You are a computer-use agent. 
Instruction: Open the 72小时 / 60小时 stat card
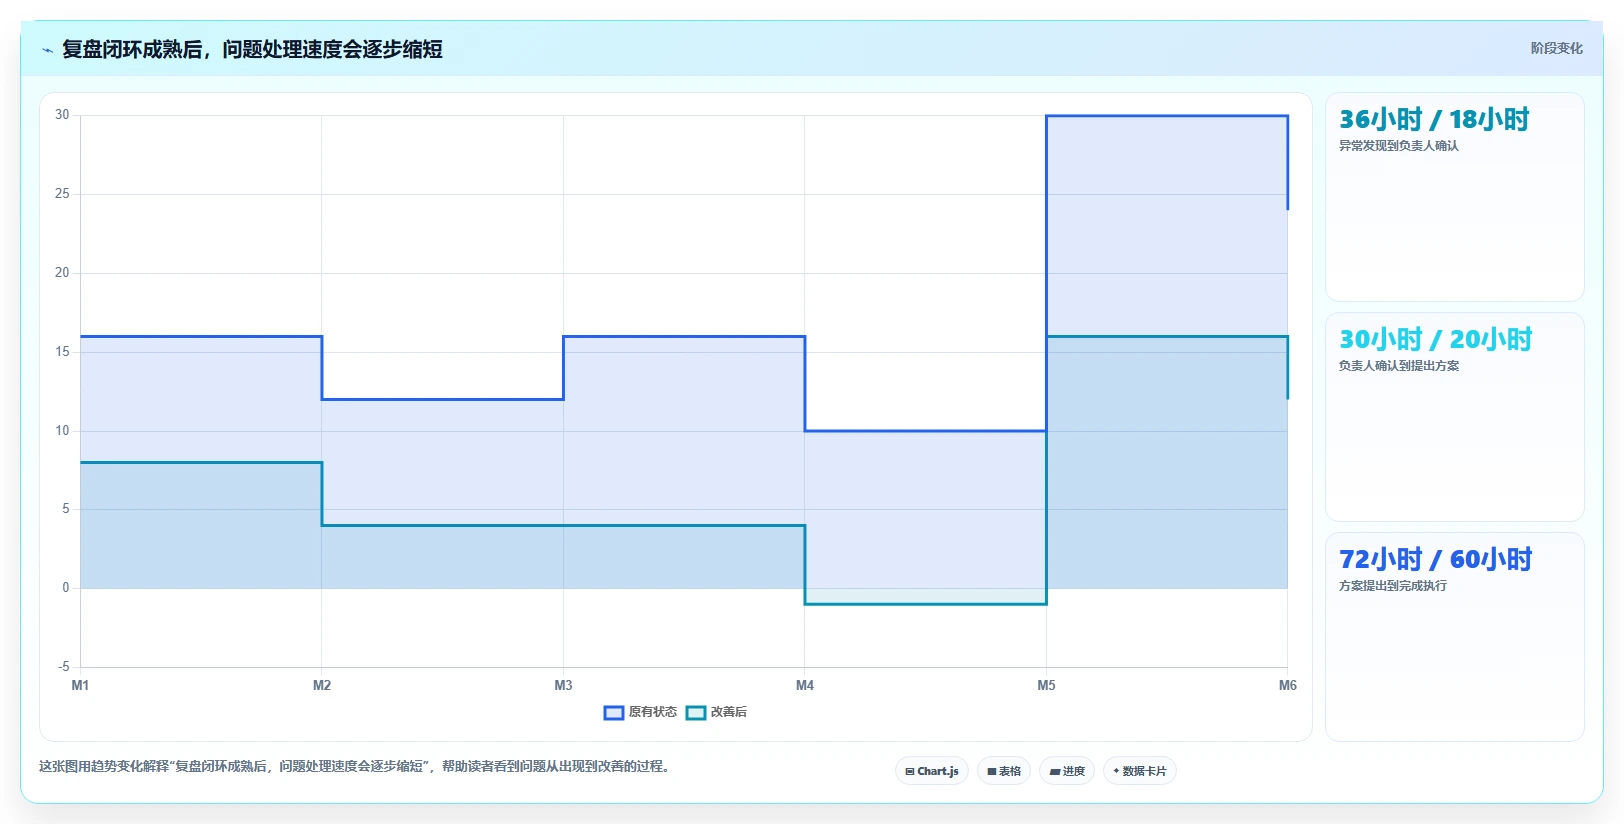coord(1455,637)
